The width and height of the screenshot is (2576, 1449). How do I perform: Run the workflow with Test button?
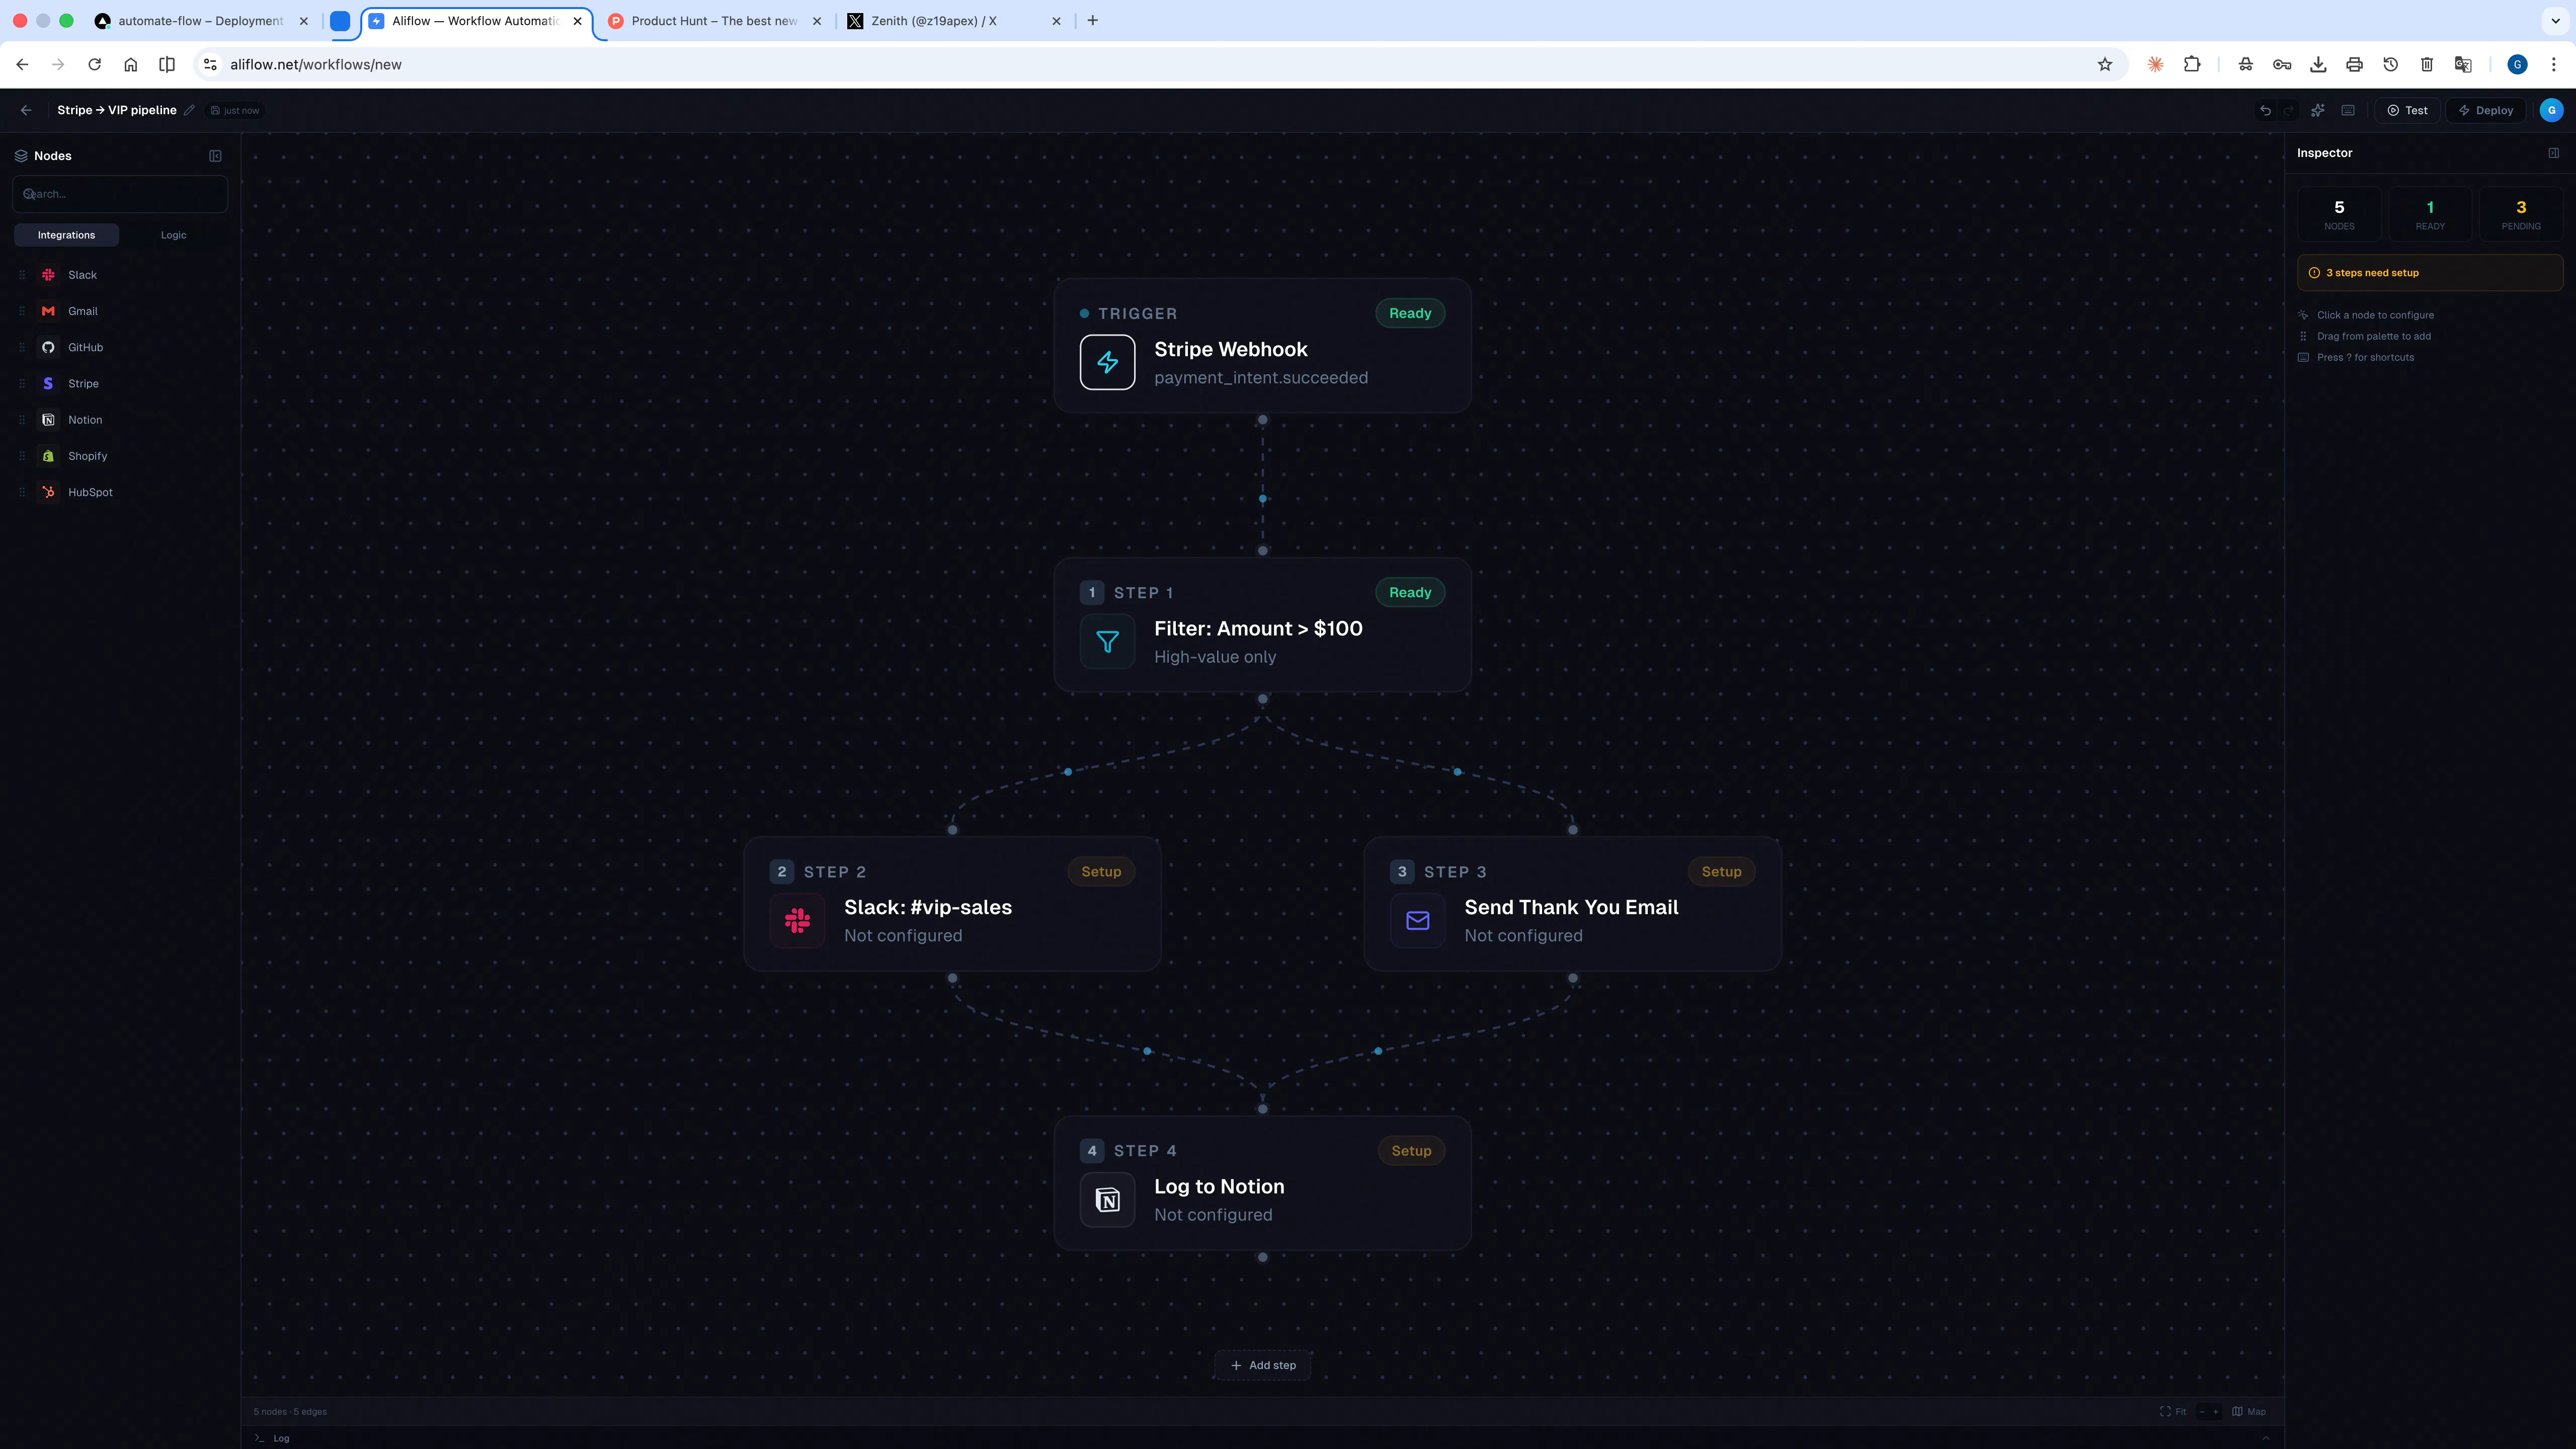[2407, 110]
